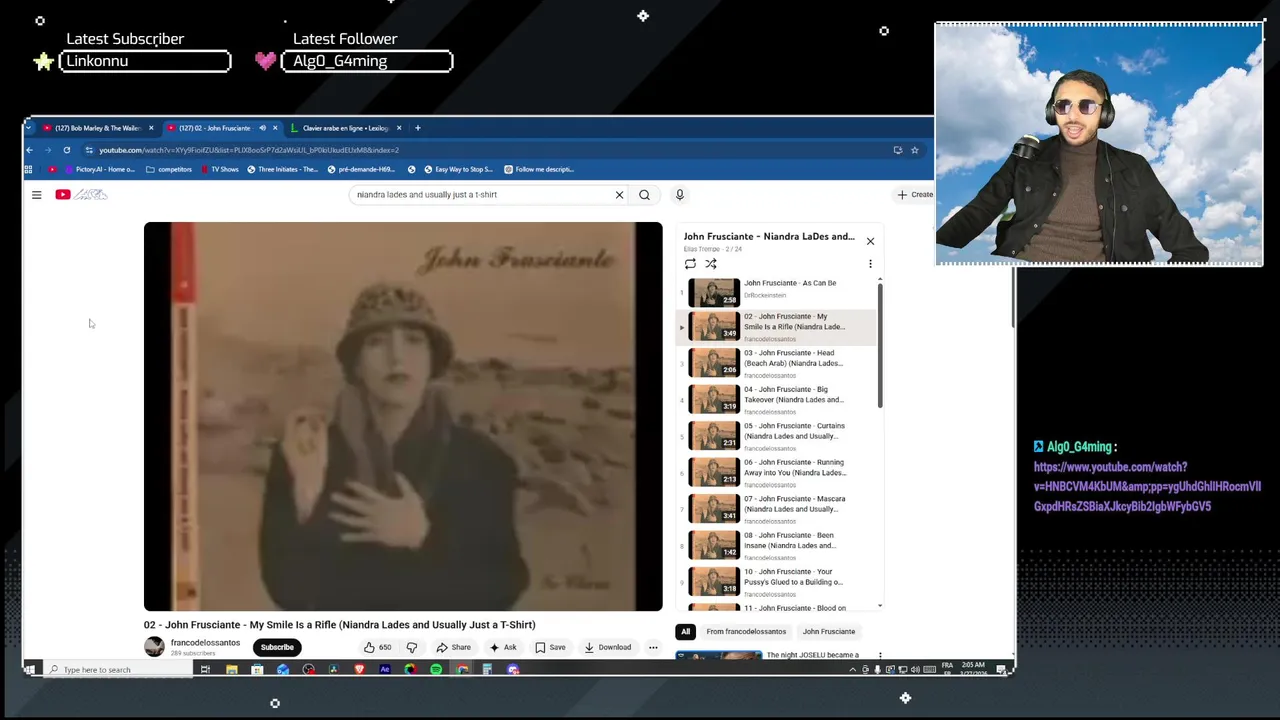Click the video player to pause
This screenshot has width=1280, height=720.
coord(403,416)
